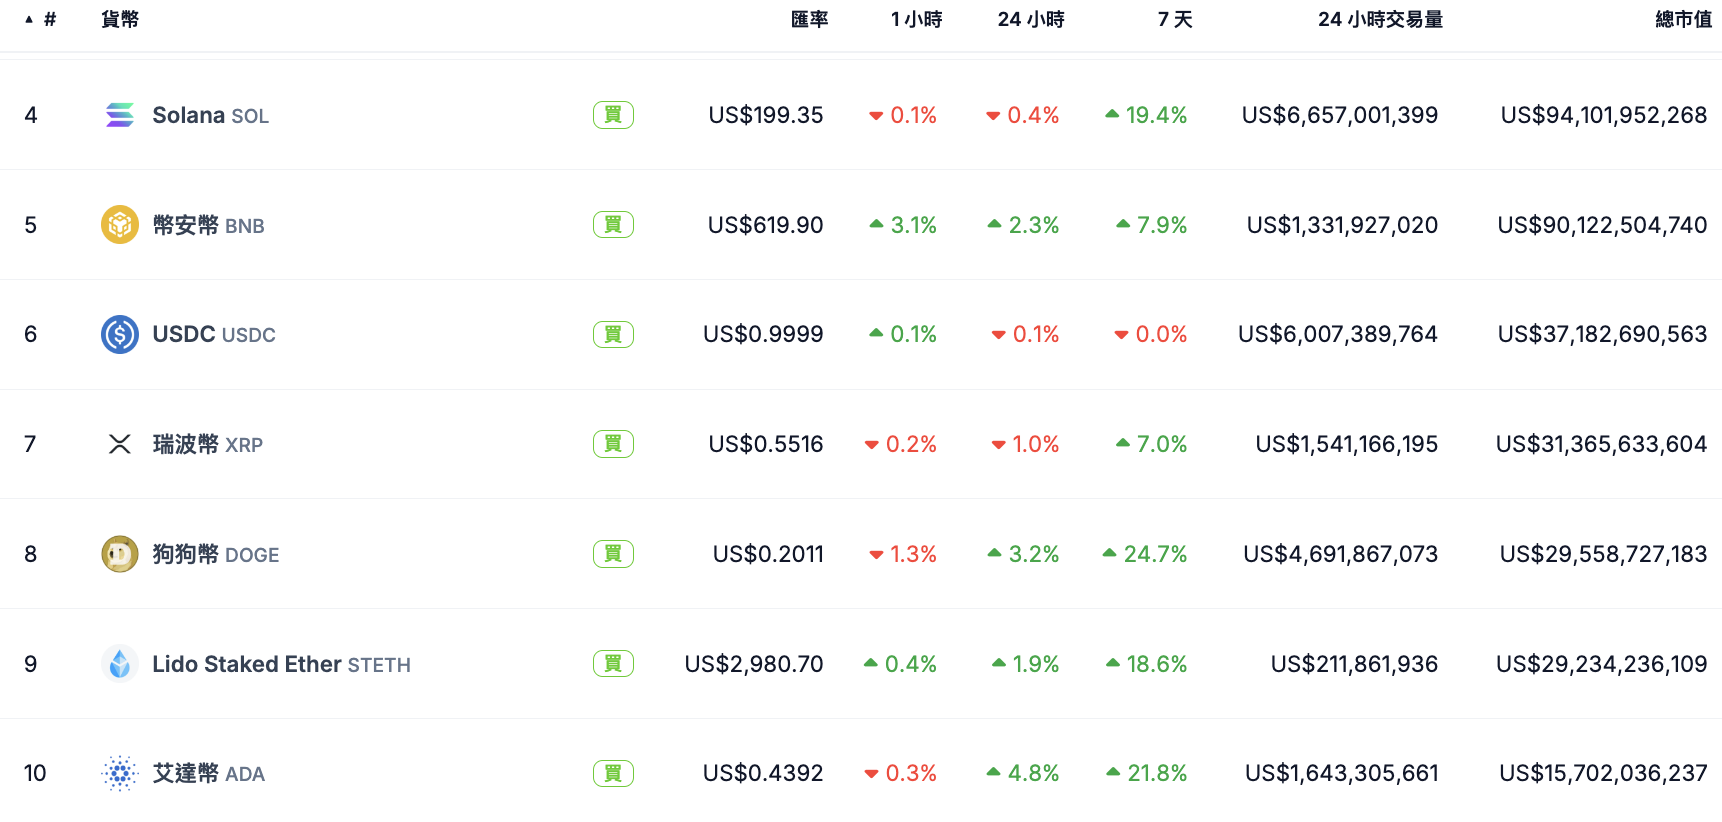
Task: Open the 艾達幣 ADA coin page
Action: click(208, 773)
